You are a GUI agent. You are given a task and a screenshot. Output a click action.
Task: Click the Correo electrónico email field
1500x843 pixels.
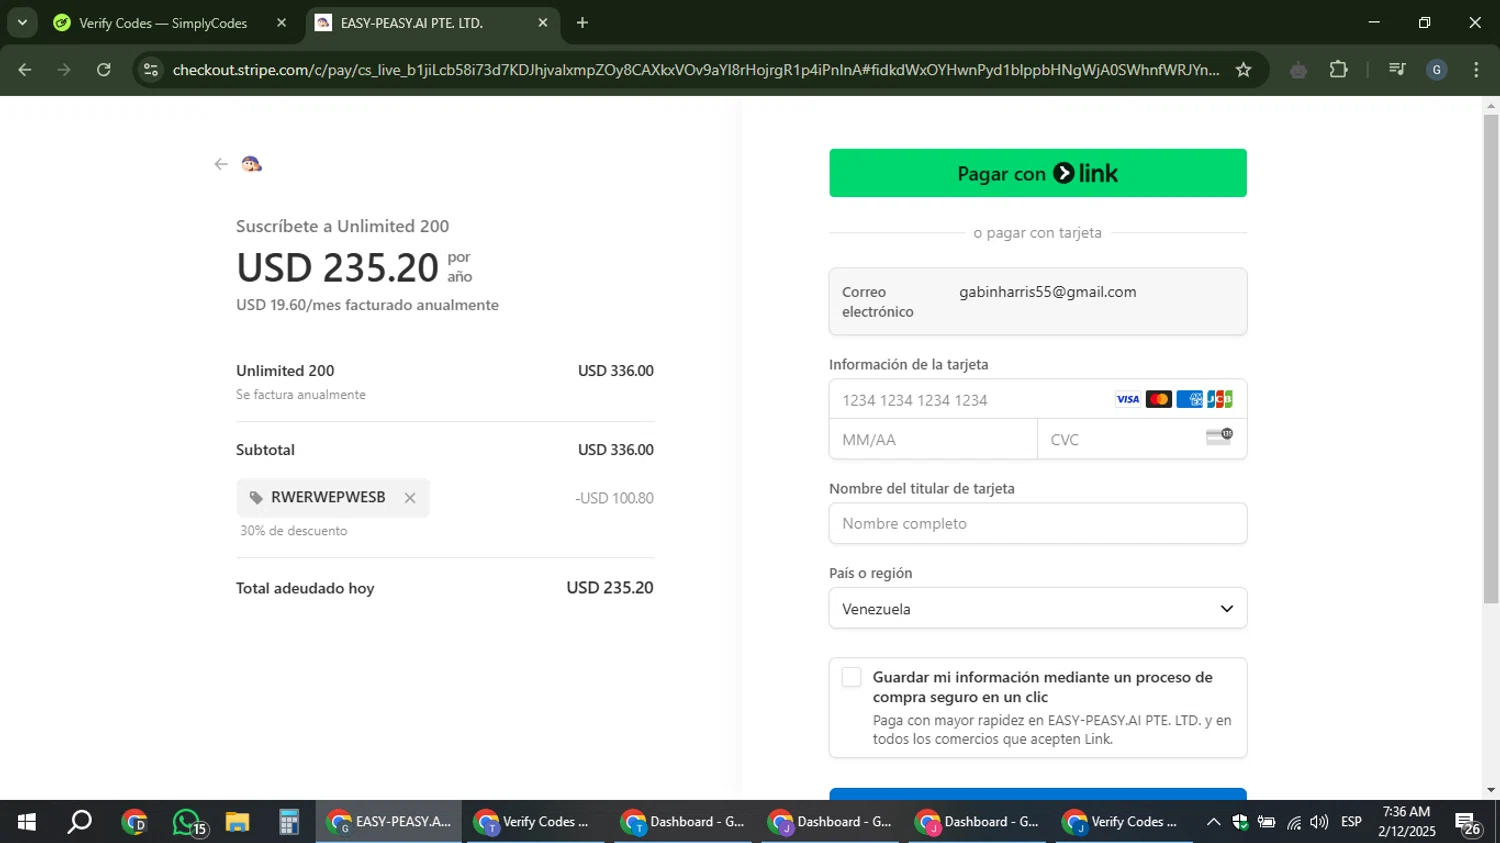click(1037, 301)
